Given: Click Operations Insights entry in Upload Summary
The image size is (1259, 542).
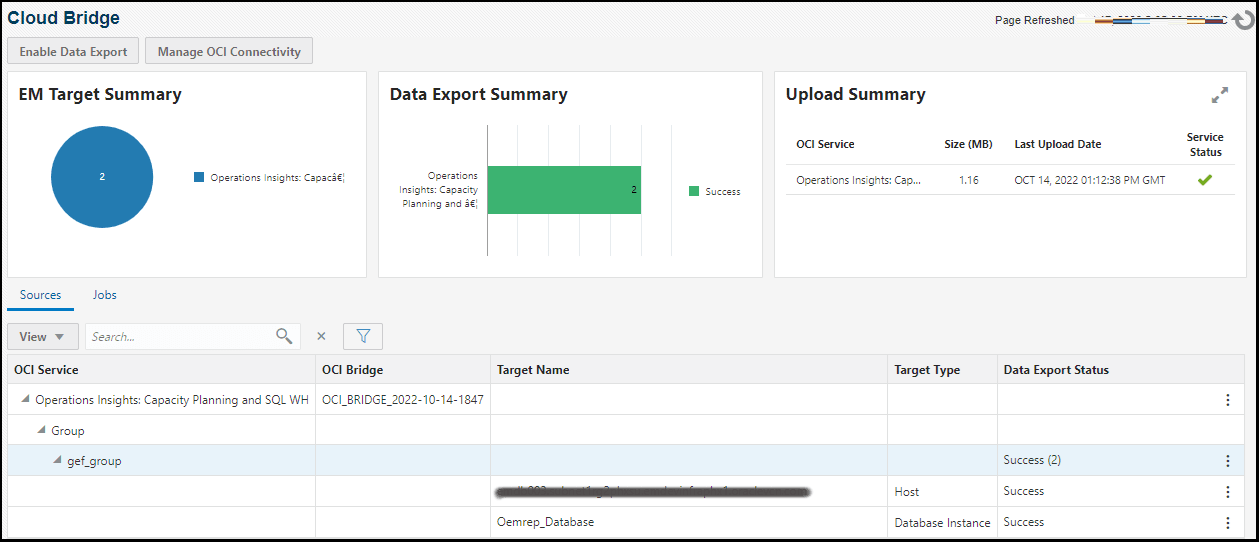Looking at the screenshot, I should point(858,181).
